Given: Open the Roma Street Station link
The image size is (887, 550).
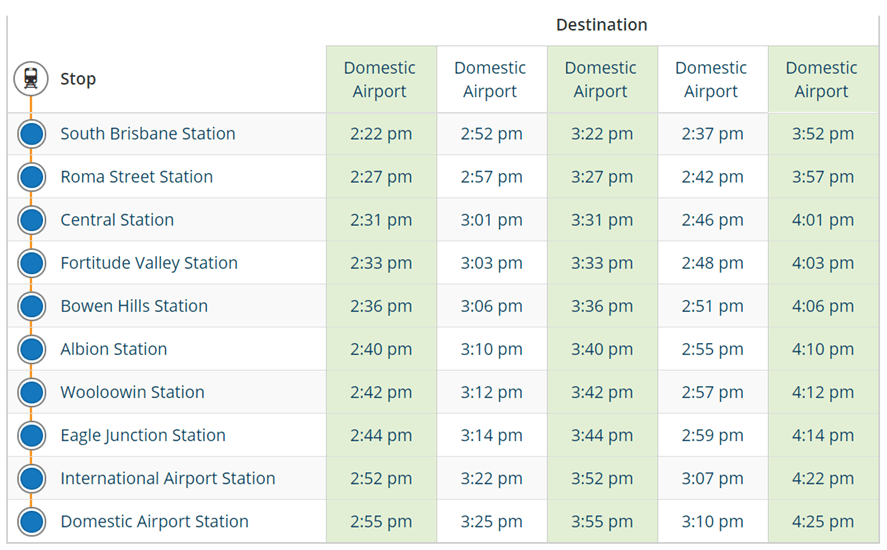Looking at the screenshot, I should pos(136,177).
